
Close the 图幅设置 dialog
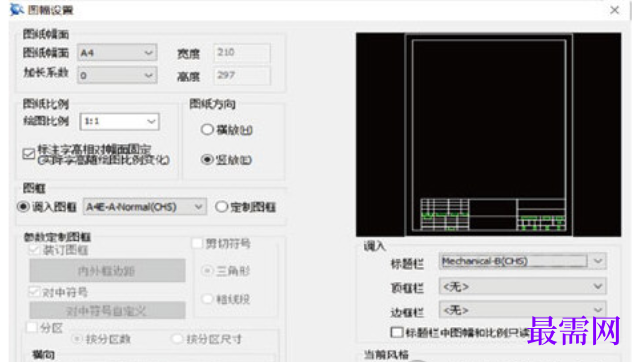click(x=615, y=10)
